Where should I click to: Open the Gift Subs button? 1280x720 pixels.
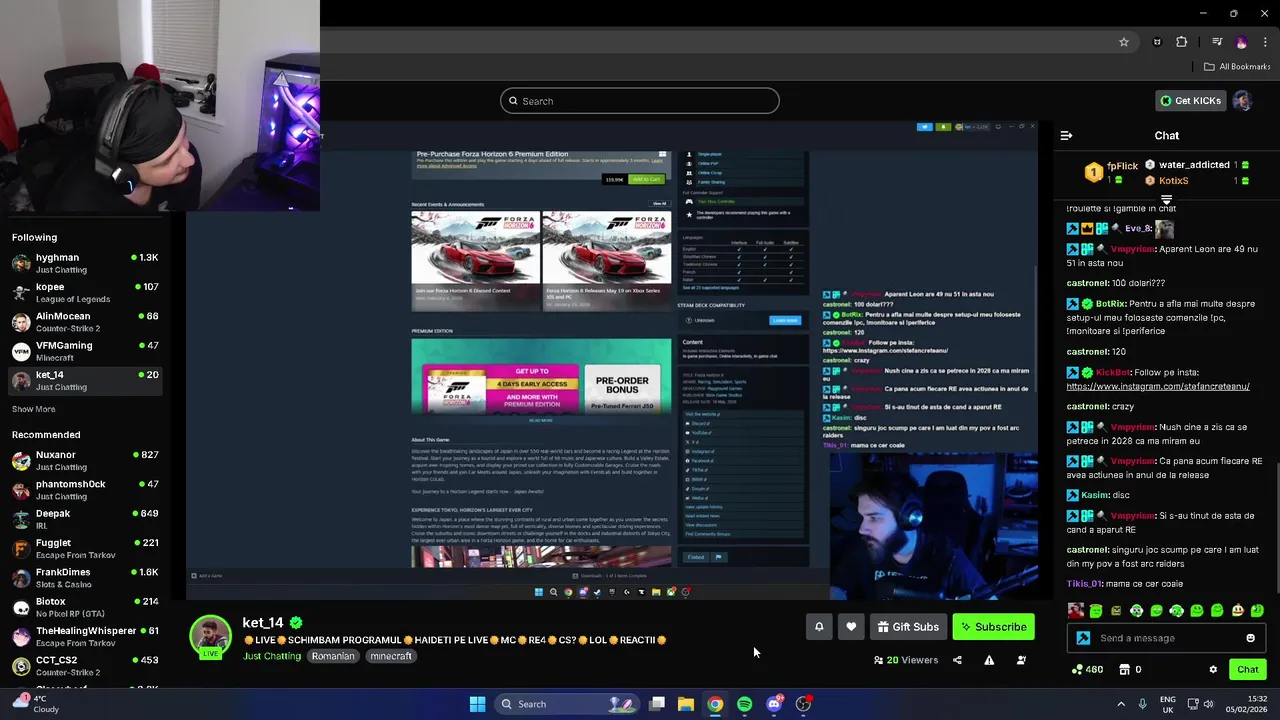click(908, 627)
